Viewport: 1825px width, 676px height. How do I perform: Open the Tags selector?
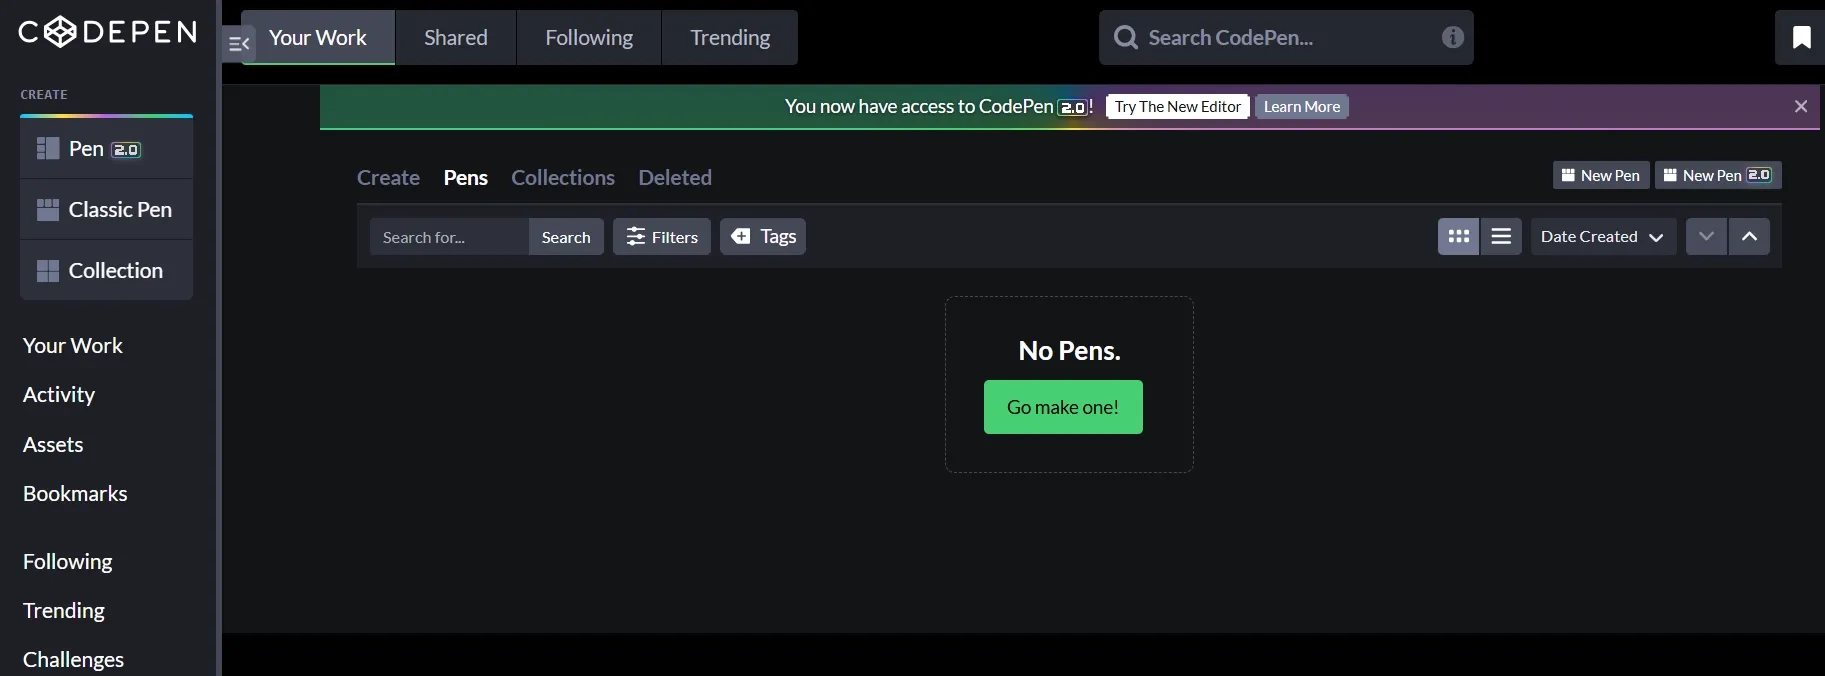click(763, 237)
